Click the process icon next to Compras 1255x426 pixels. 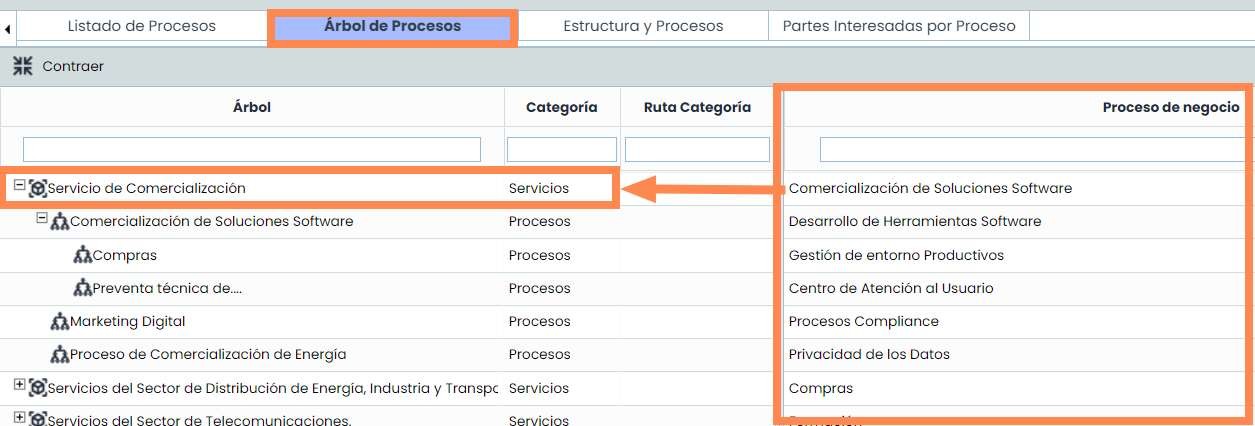[x=83, y=255]
